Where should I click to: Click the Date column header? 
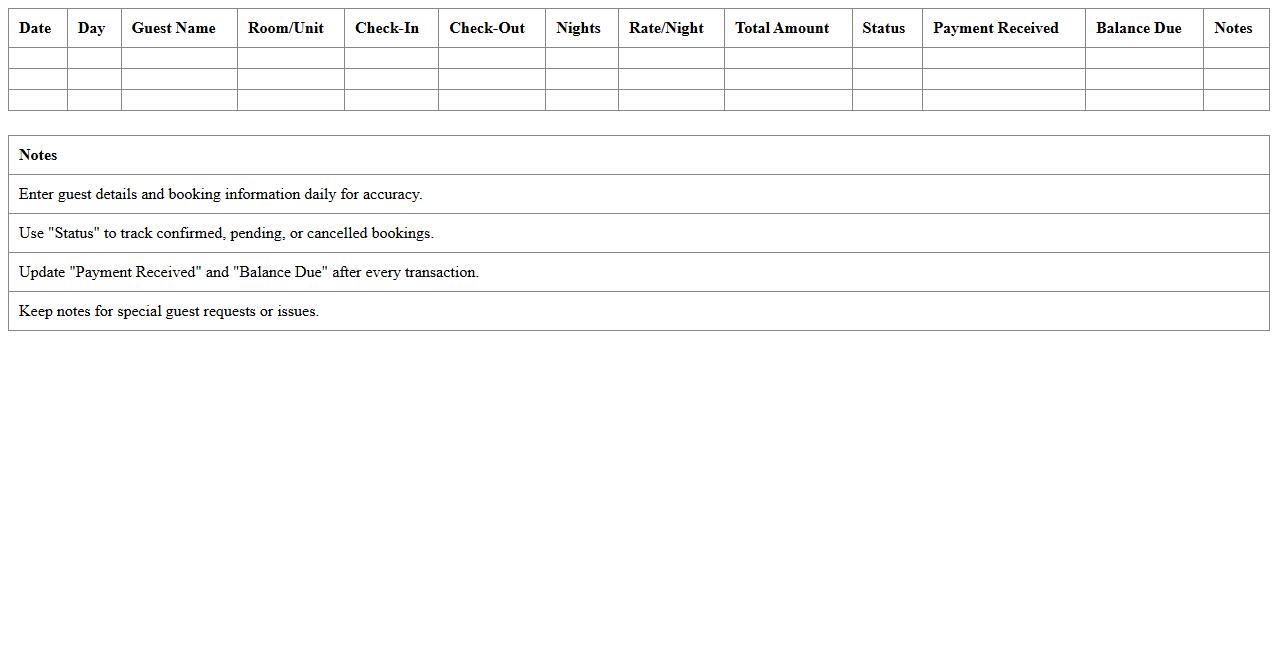[35, 28]
